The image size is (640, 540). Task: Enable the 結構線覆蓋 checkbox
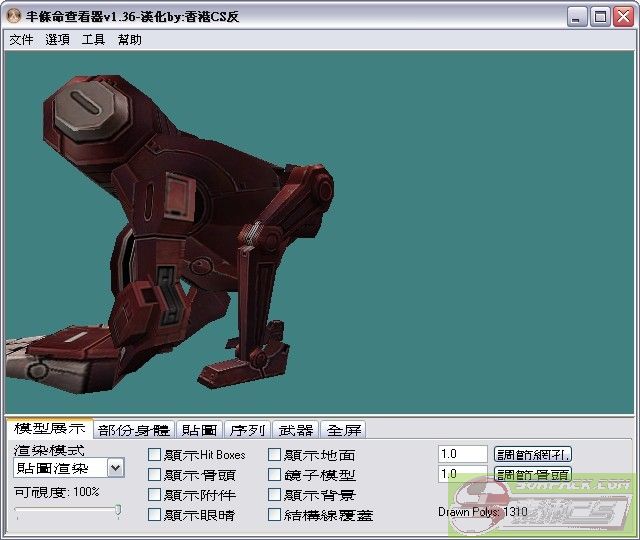pos(274,515)
